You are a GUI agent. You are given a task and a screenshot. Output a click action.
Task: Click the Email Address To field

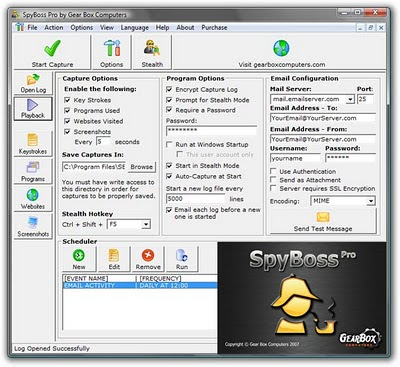pos(323,118)
